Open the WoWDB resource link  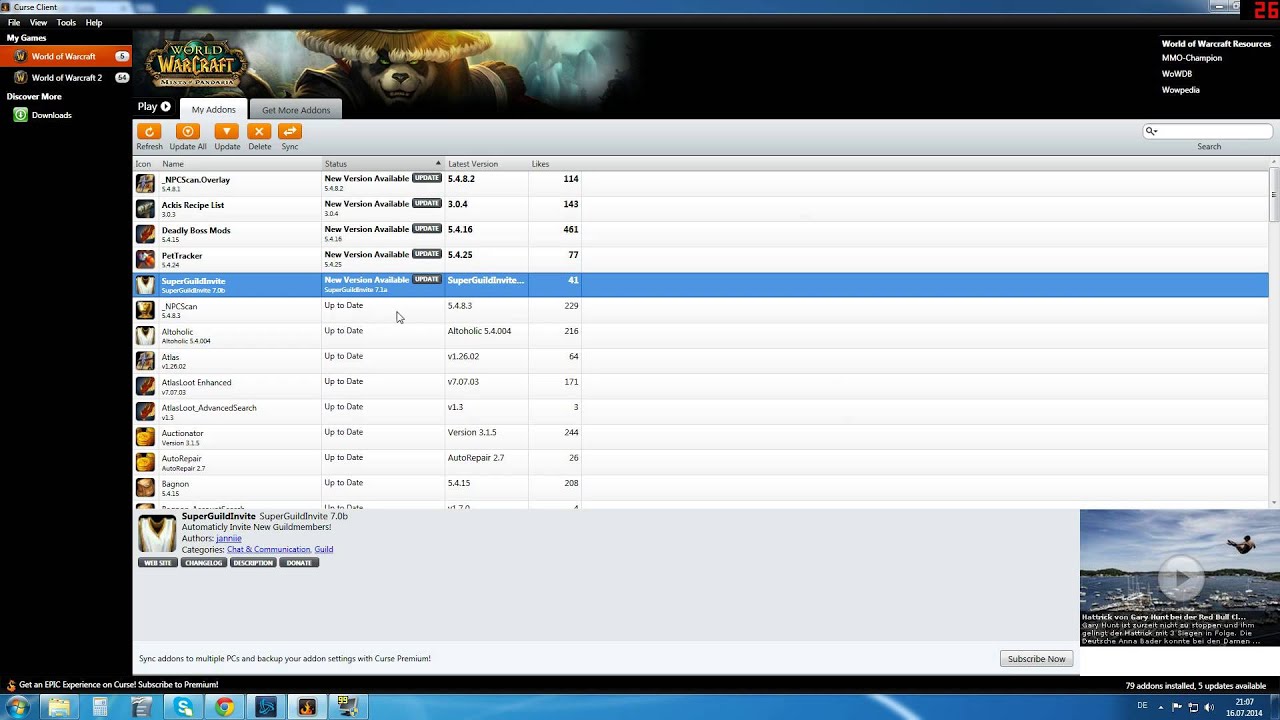1177,74
